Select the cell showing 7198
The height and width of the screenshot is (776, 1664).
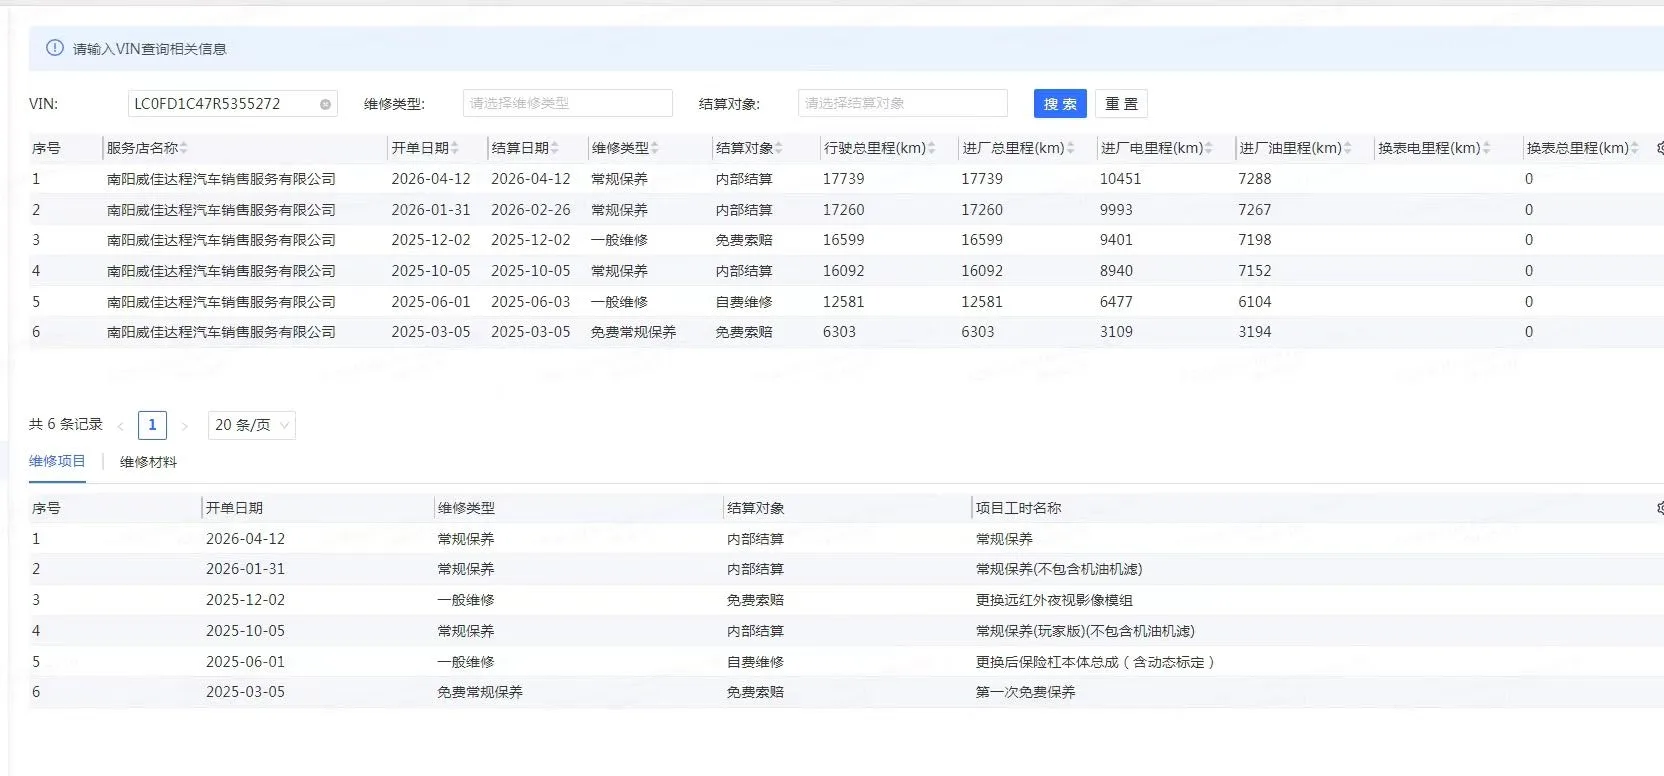1255,240
